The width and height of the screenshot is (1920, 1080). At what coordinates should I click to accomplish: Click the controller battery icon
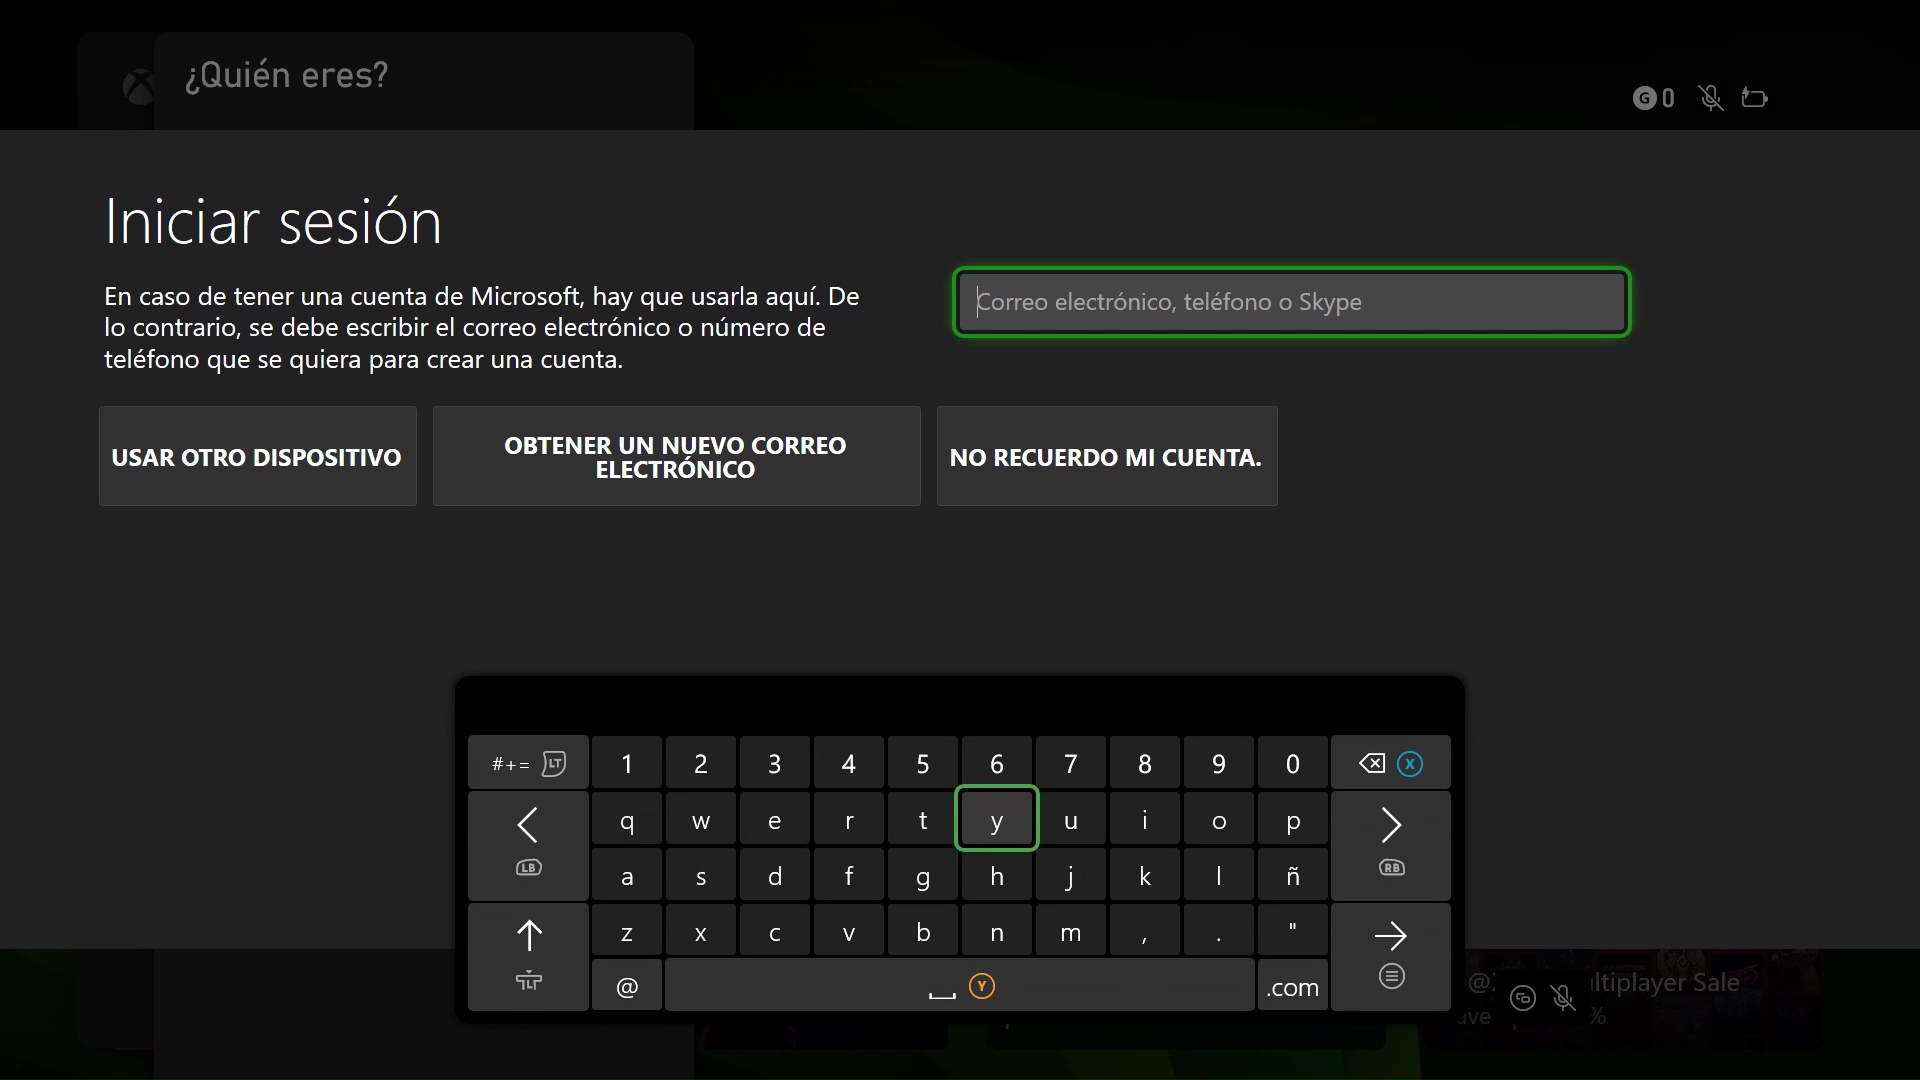(1755, 97)
